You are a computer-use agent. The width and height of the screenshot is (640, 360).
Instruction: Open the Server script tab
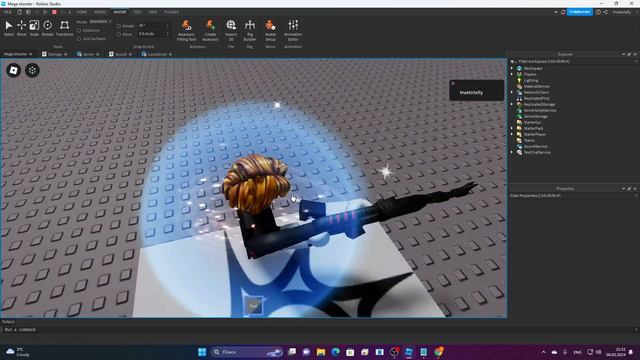pyautogui.click(x=88, y=54)
